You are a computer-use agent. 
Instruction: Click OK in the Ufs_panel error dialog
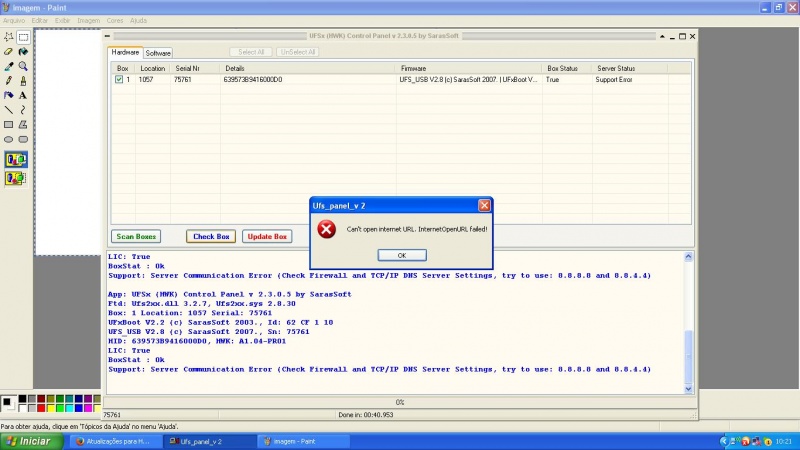[x=402, y=255]
